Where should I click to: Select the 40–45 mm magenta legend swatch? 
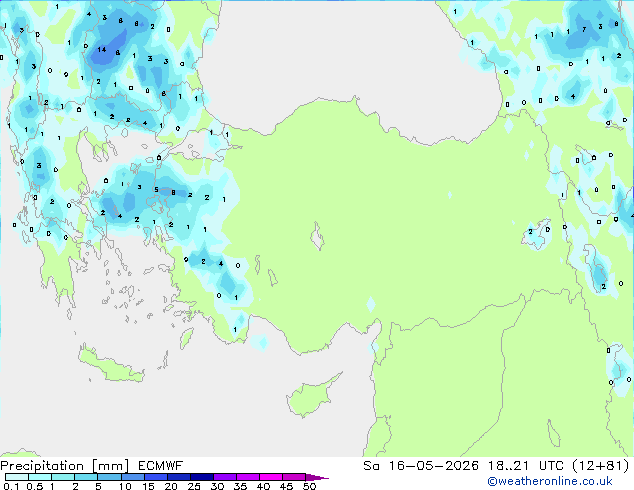tap(271, 477)
